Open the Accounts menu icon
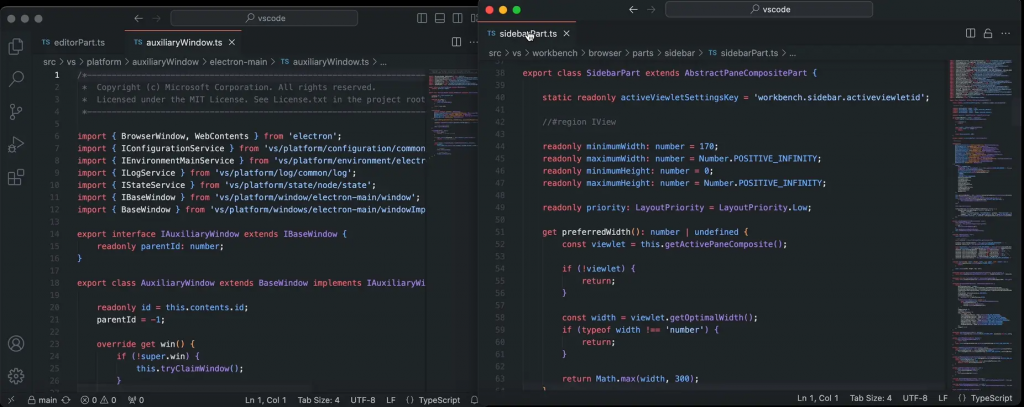The height and width of the screenshot is (407, 1024). click(x=16, y=344)
